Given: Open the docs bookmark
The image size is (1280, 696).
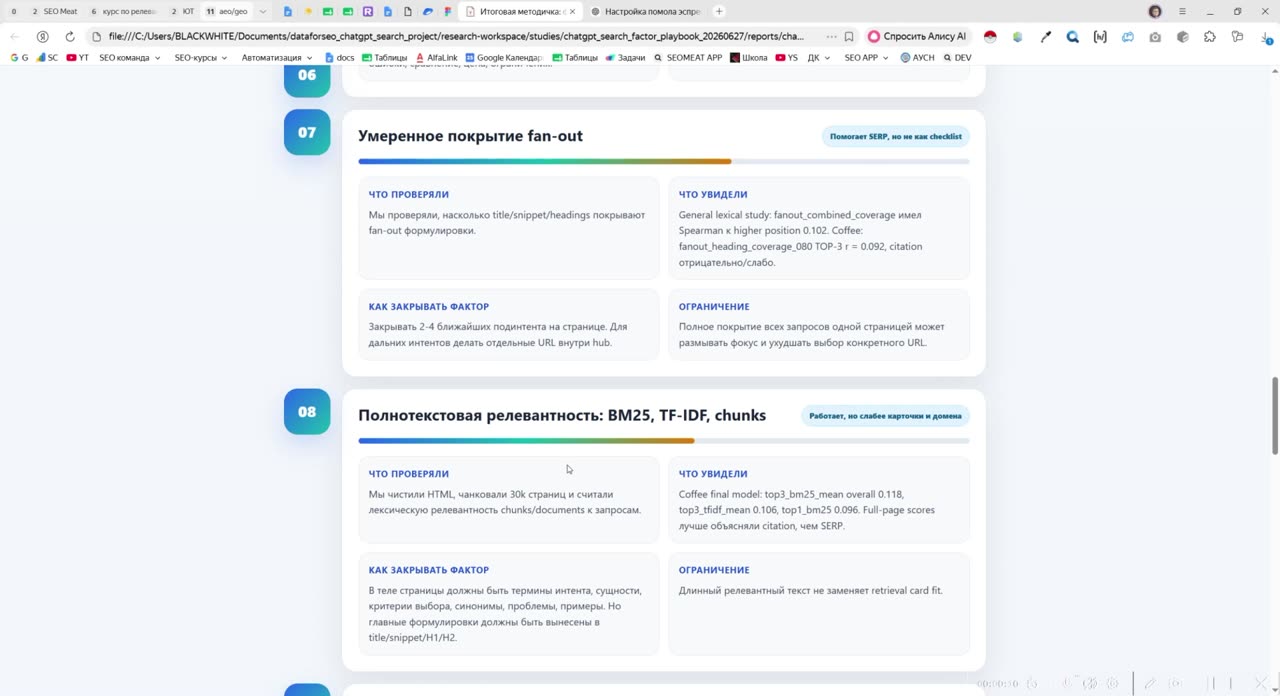Looking at the screenshot, I should (x=339, y=58).
